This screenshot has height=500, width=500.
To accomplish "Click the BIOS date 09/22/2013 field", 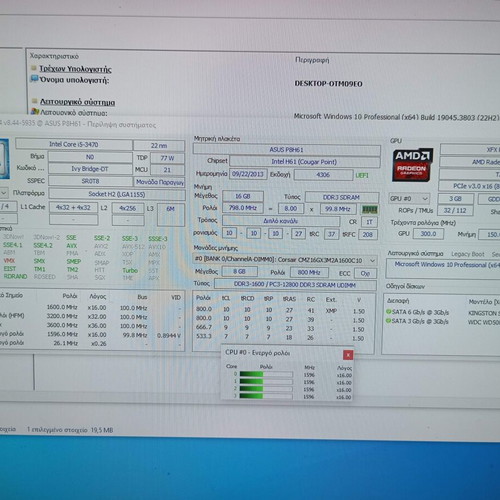I will click(x=248, y=174).
